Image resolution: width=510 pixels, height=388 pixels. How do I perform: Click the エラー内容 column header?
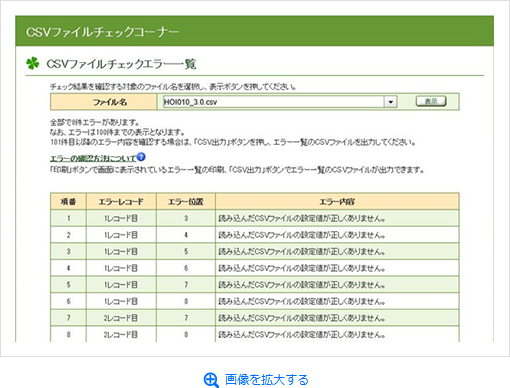(x=337, y=202)
